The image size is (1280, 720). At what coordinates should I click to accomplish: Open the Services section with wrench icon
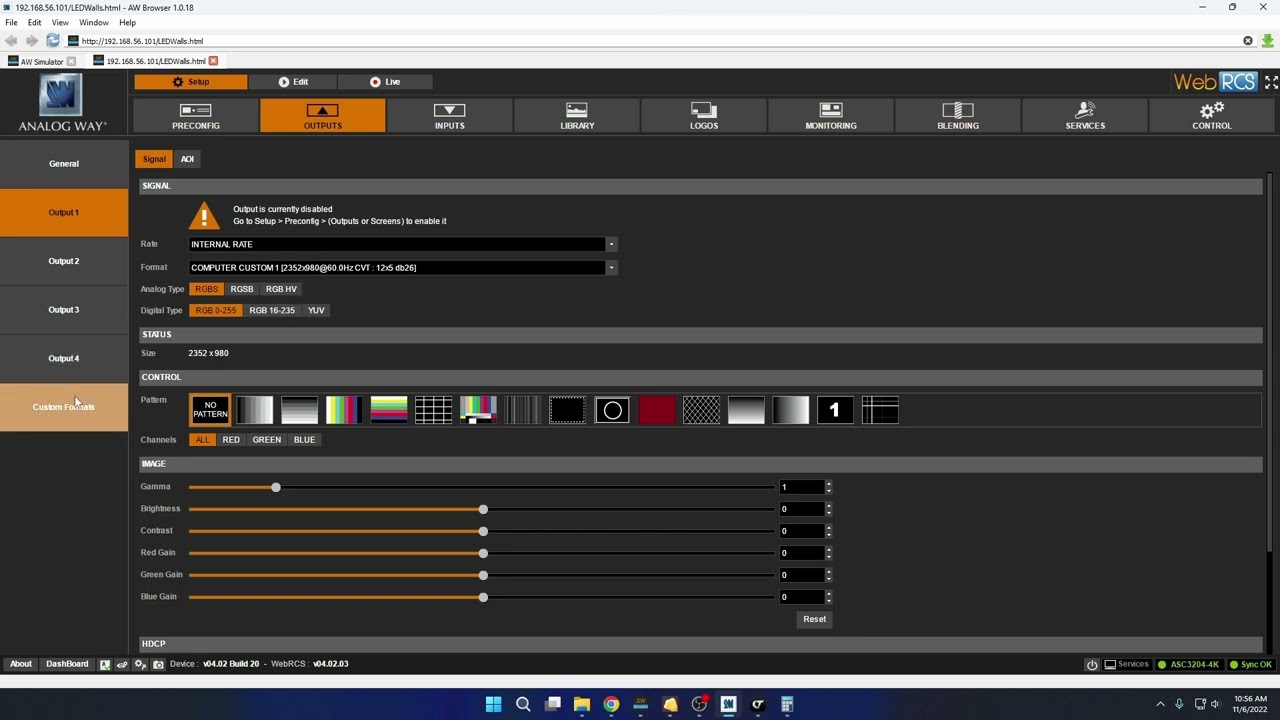[1085, 115]
